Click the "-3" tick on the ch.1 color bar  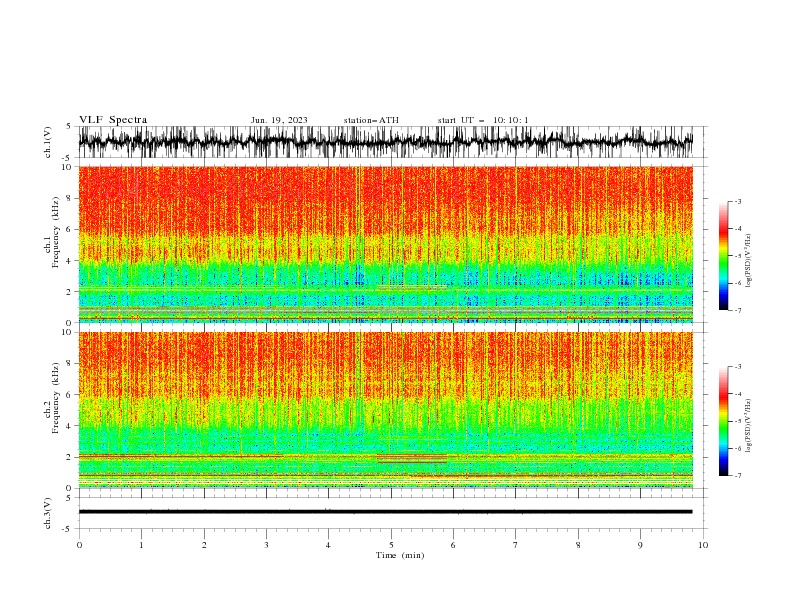(738, 201)
